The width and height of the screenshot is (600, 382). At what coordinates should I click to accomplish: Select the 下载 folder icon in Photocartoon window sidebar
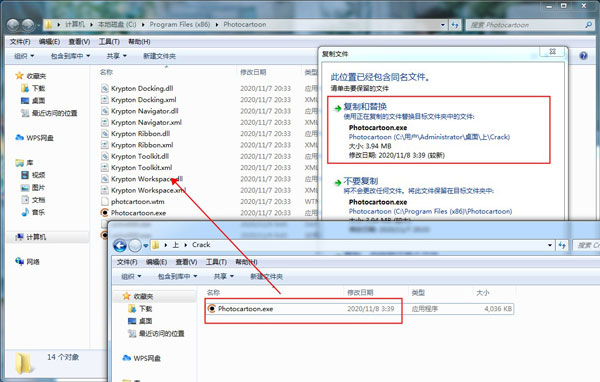(x=25, y=88)
